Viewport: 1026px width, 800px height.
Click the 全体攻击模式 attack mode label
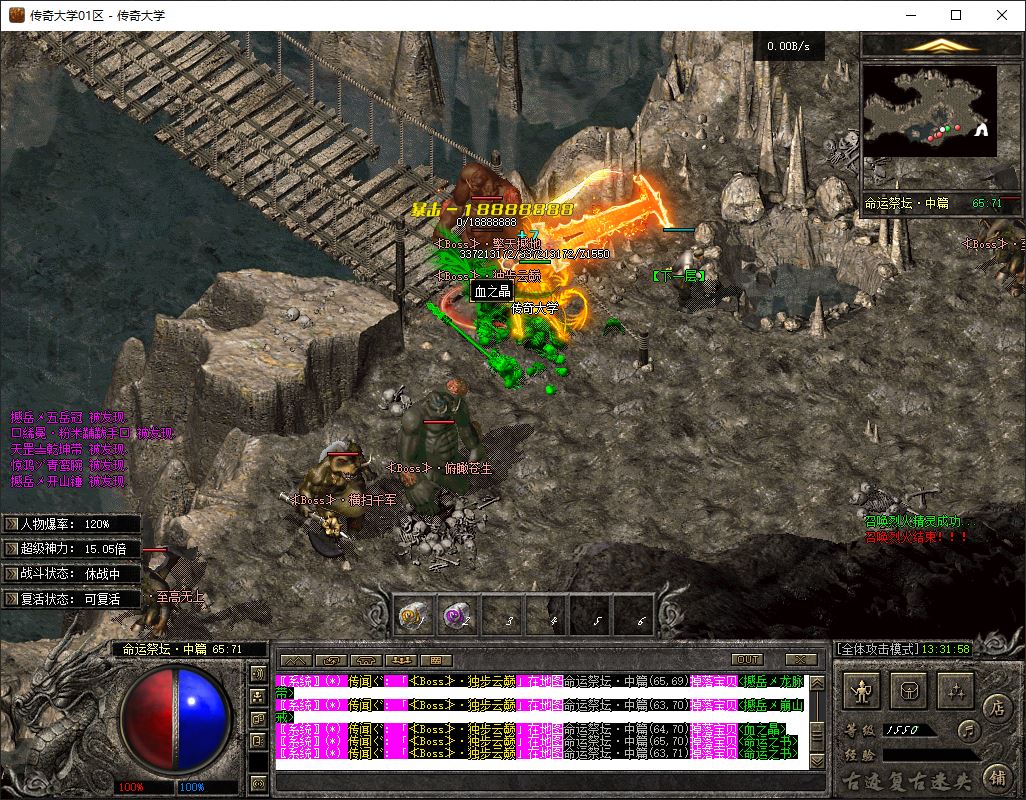[879, 650]
